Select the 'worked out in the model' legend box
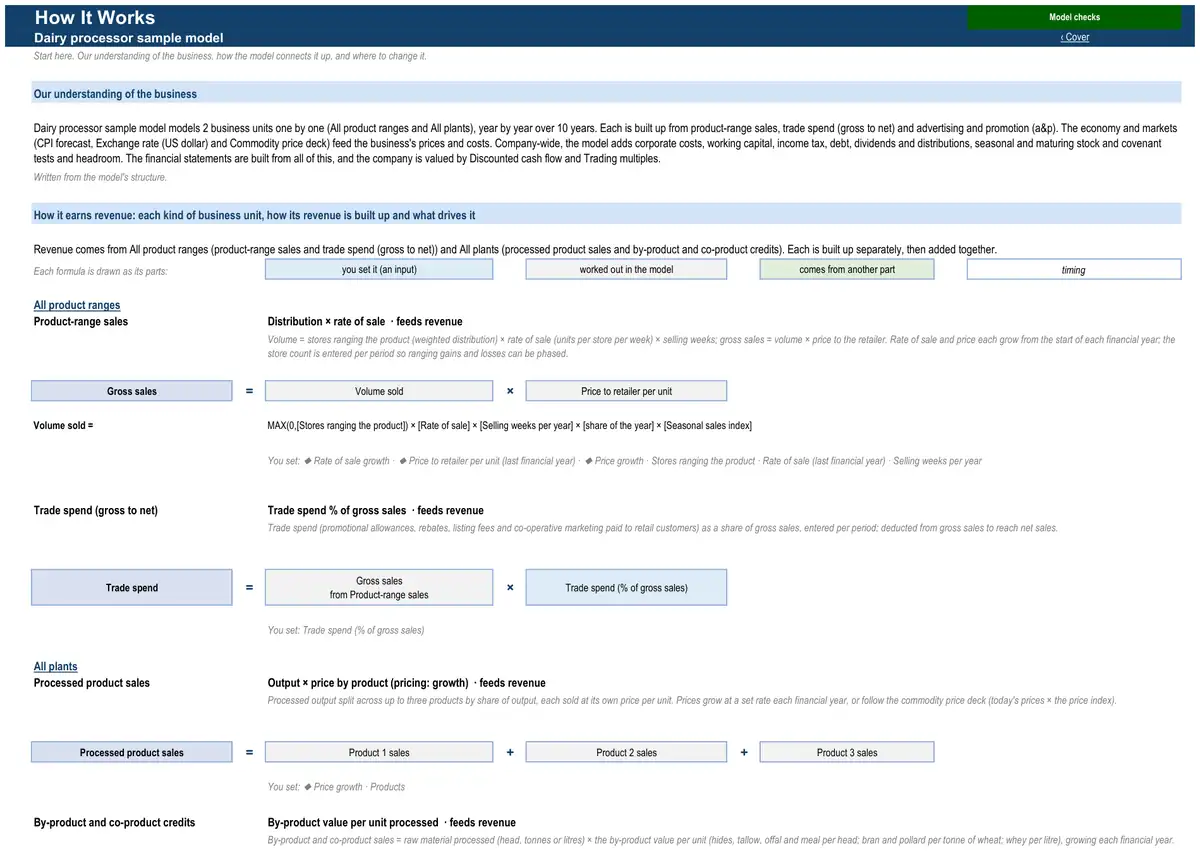 coord(627,269)
